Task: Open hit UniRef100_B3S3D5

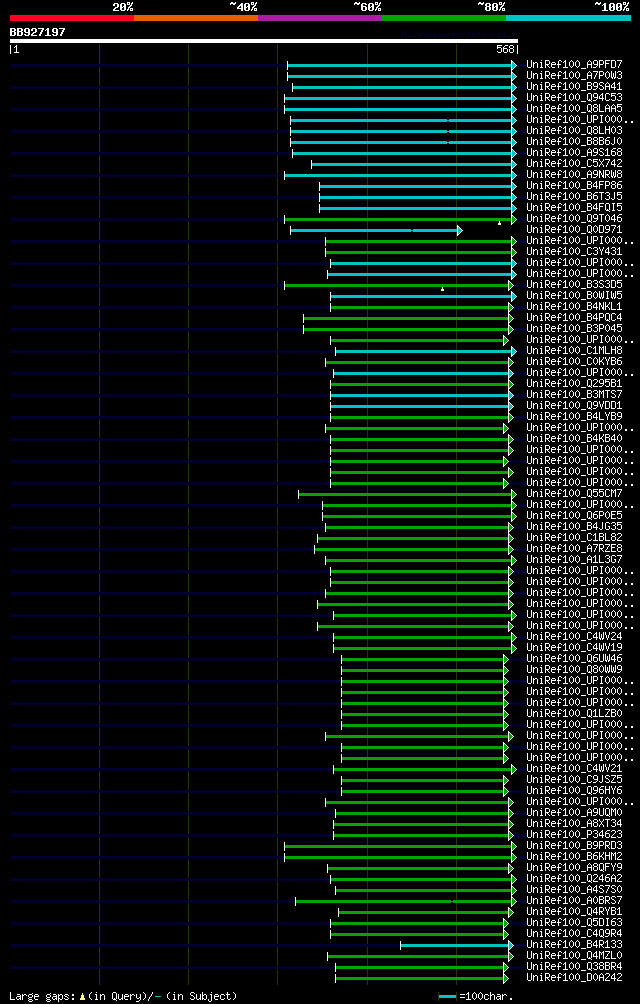Action: [574, 285]
